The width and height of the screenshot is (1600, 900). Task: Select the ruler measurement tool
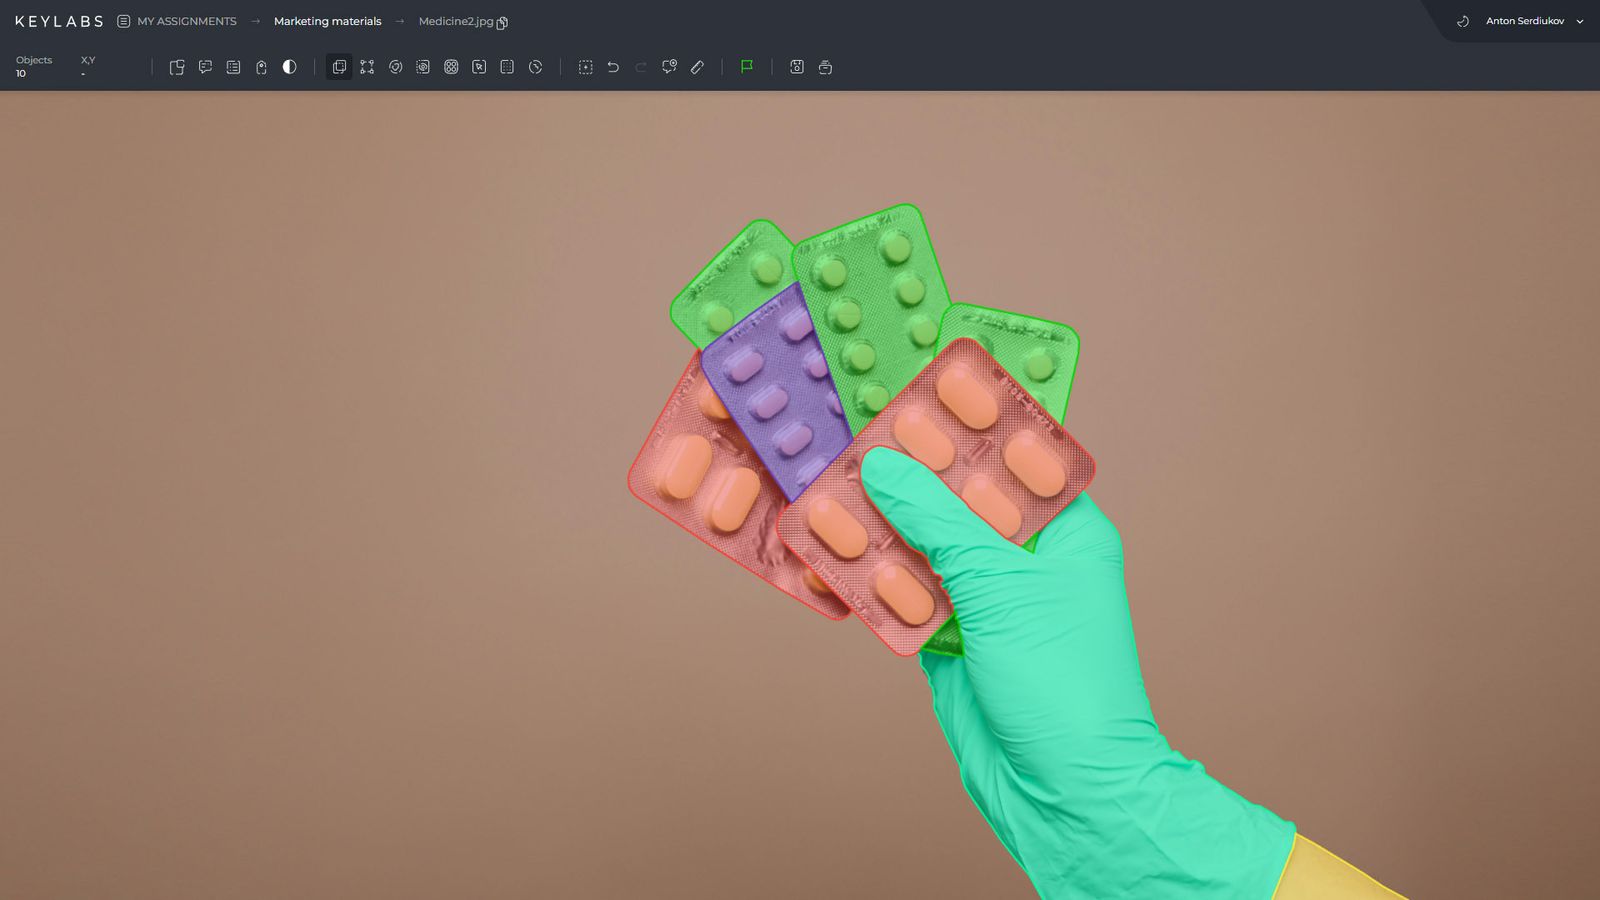pos(697,67)
